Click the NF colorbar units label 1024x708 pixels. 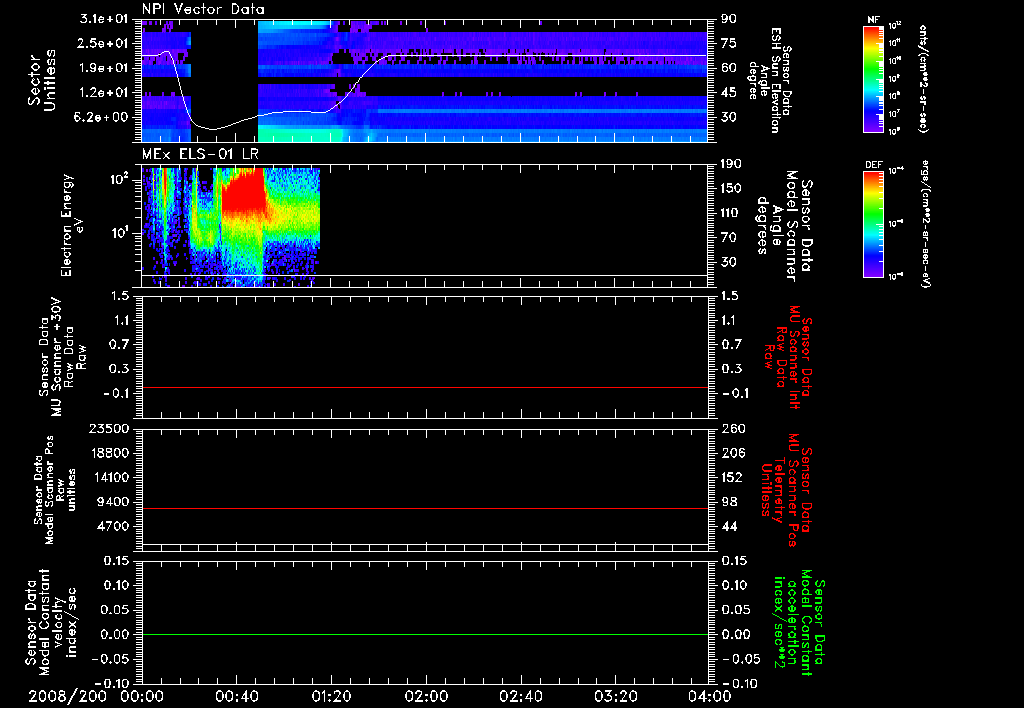click(923, 78)
